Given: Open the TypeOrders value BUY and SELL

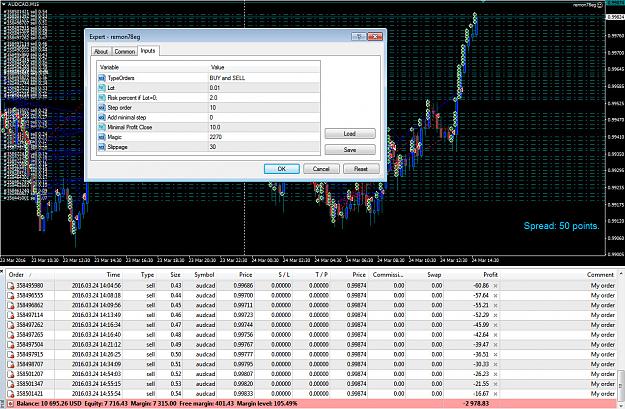Looking at the screenshot, I should pos(264,78).
